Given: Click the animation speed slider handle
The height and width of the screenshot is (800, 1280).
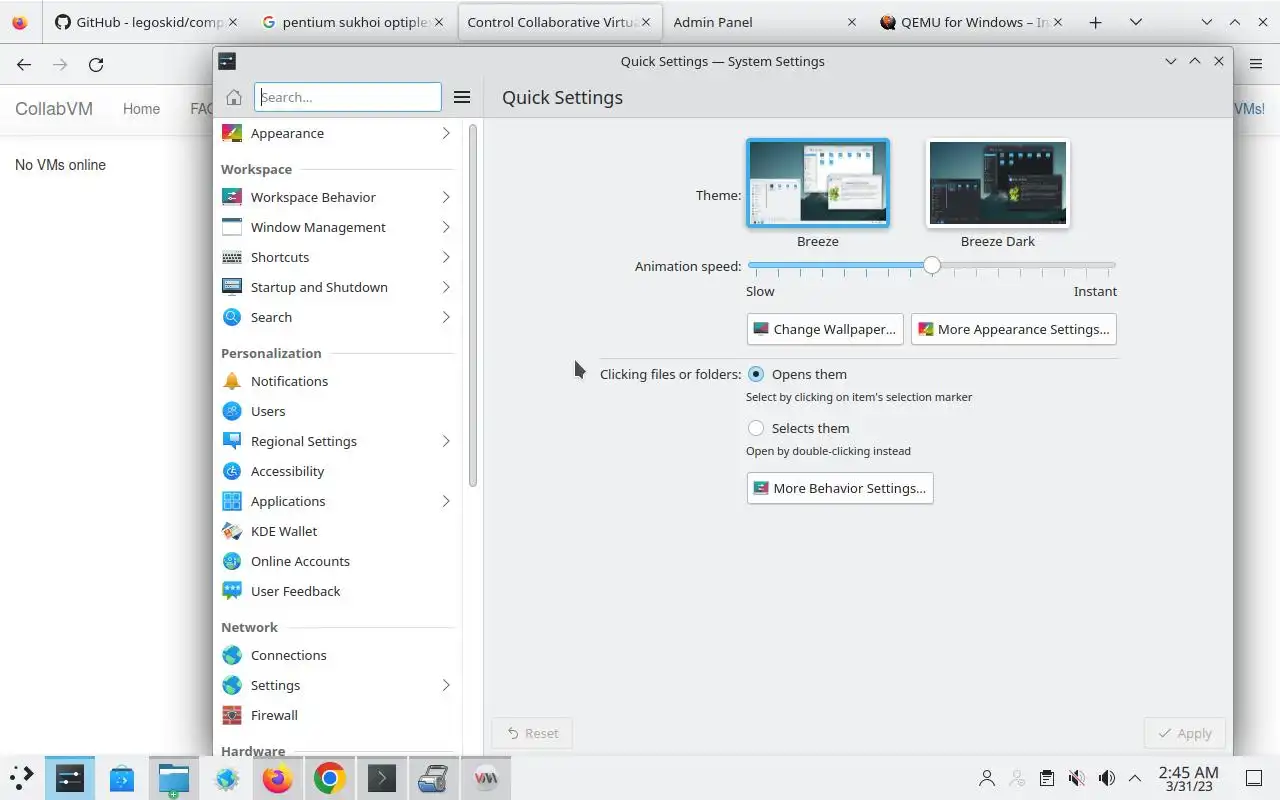Looking at the screenshot, I should coord(932,266).
